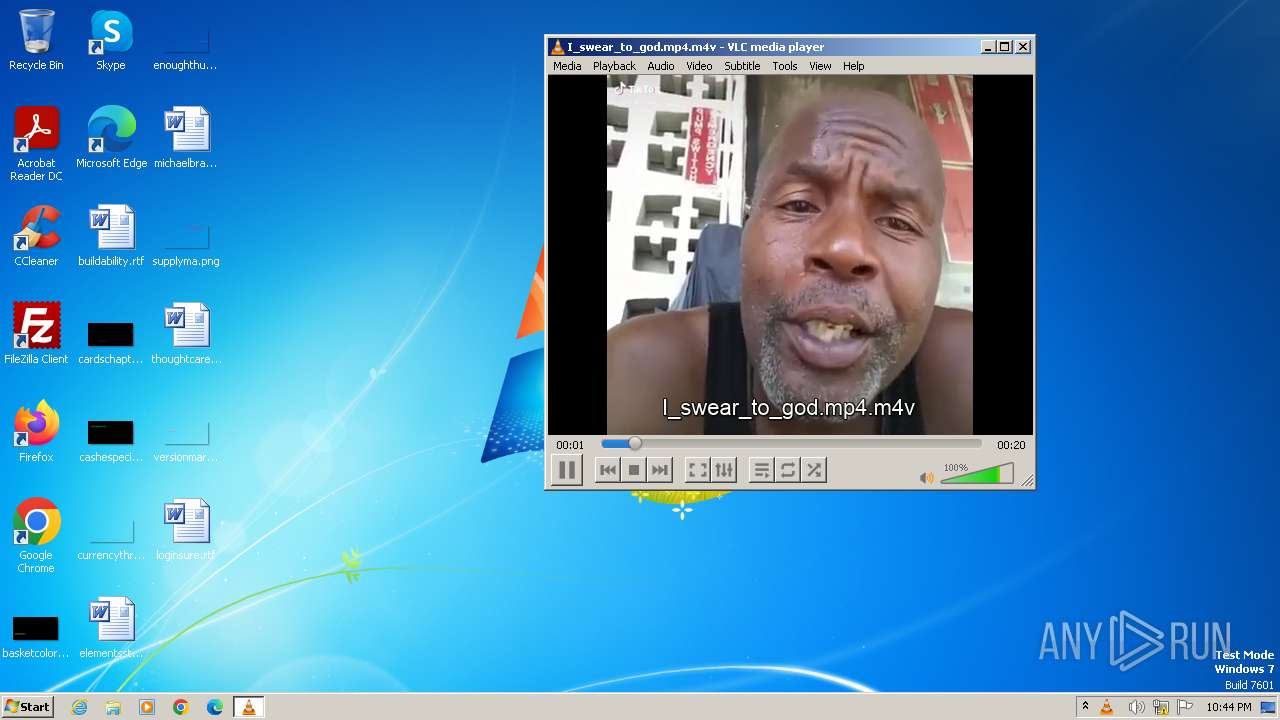Click the seek bar position handle
1280x720 pixels.
click(634, 444)
